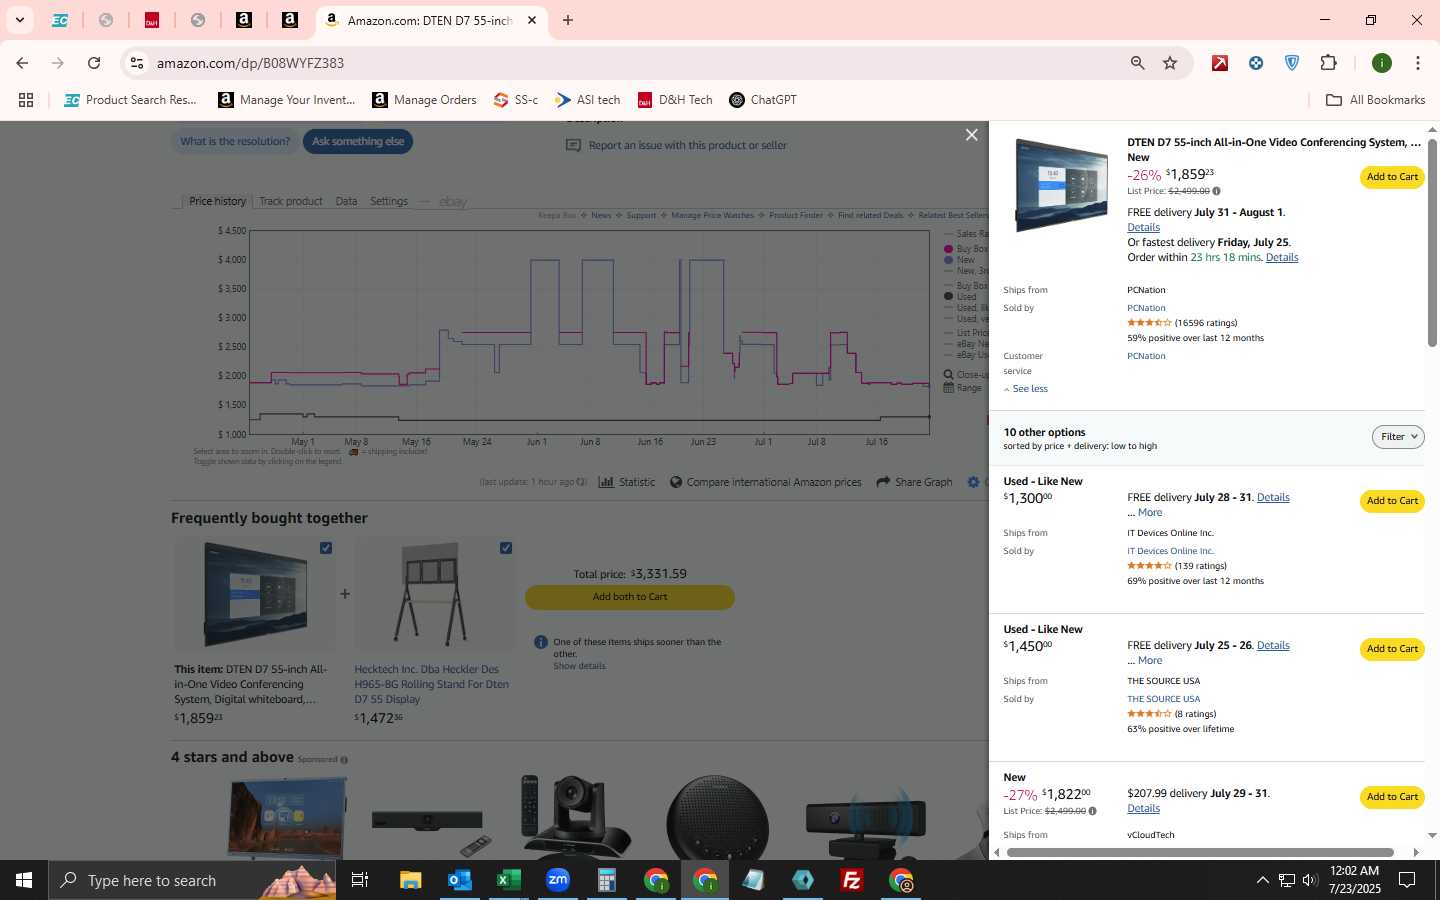
Task: Click the Close-up magnifier icon on graph
Action: click(949, 375)
